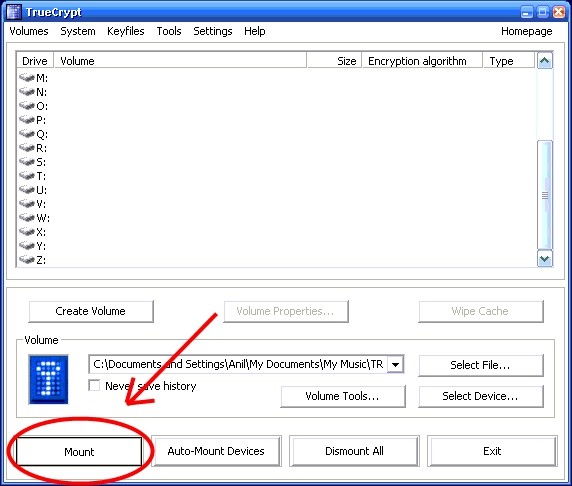Select the T: drive icon
Image resolution: width=572 pixels, height=486 pixels.
tap(27, 176)
